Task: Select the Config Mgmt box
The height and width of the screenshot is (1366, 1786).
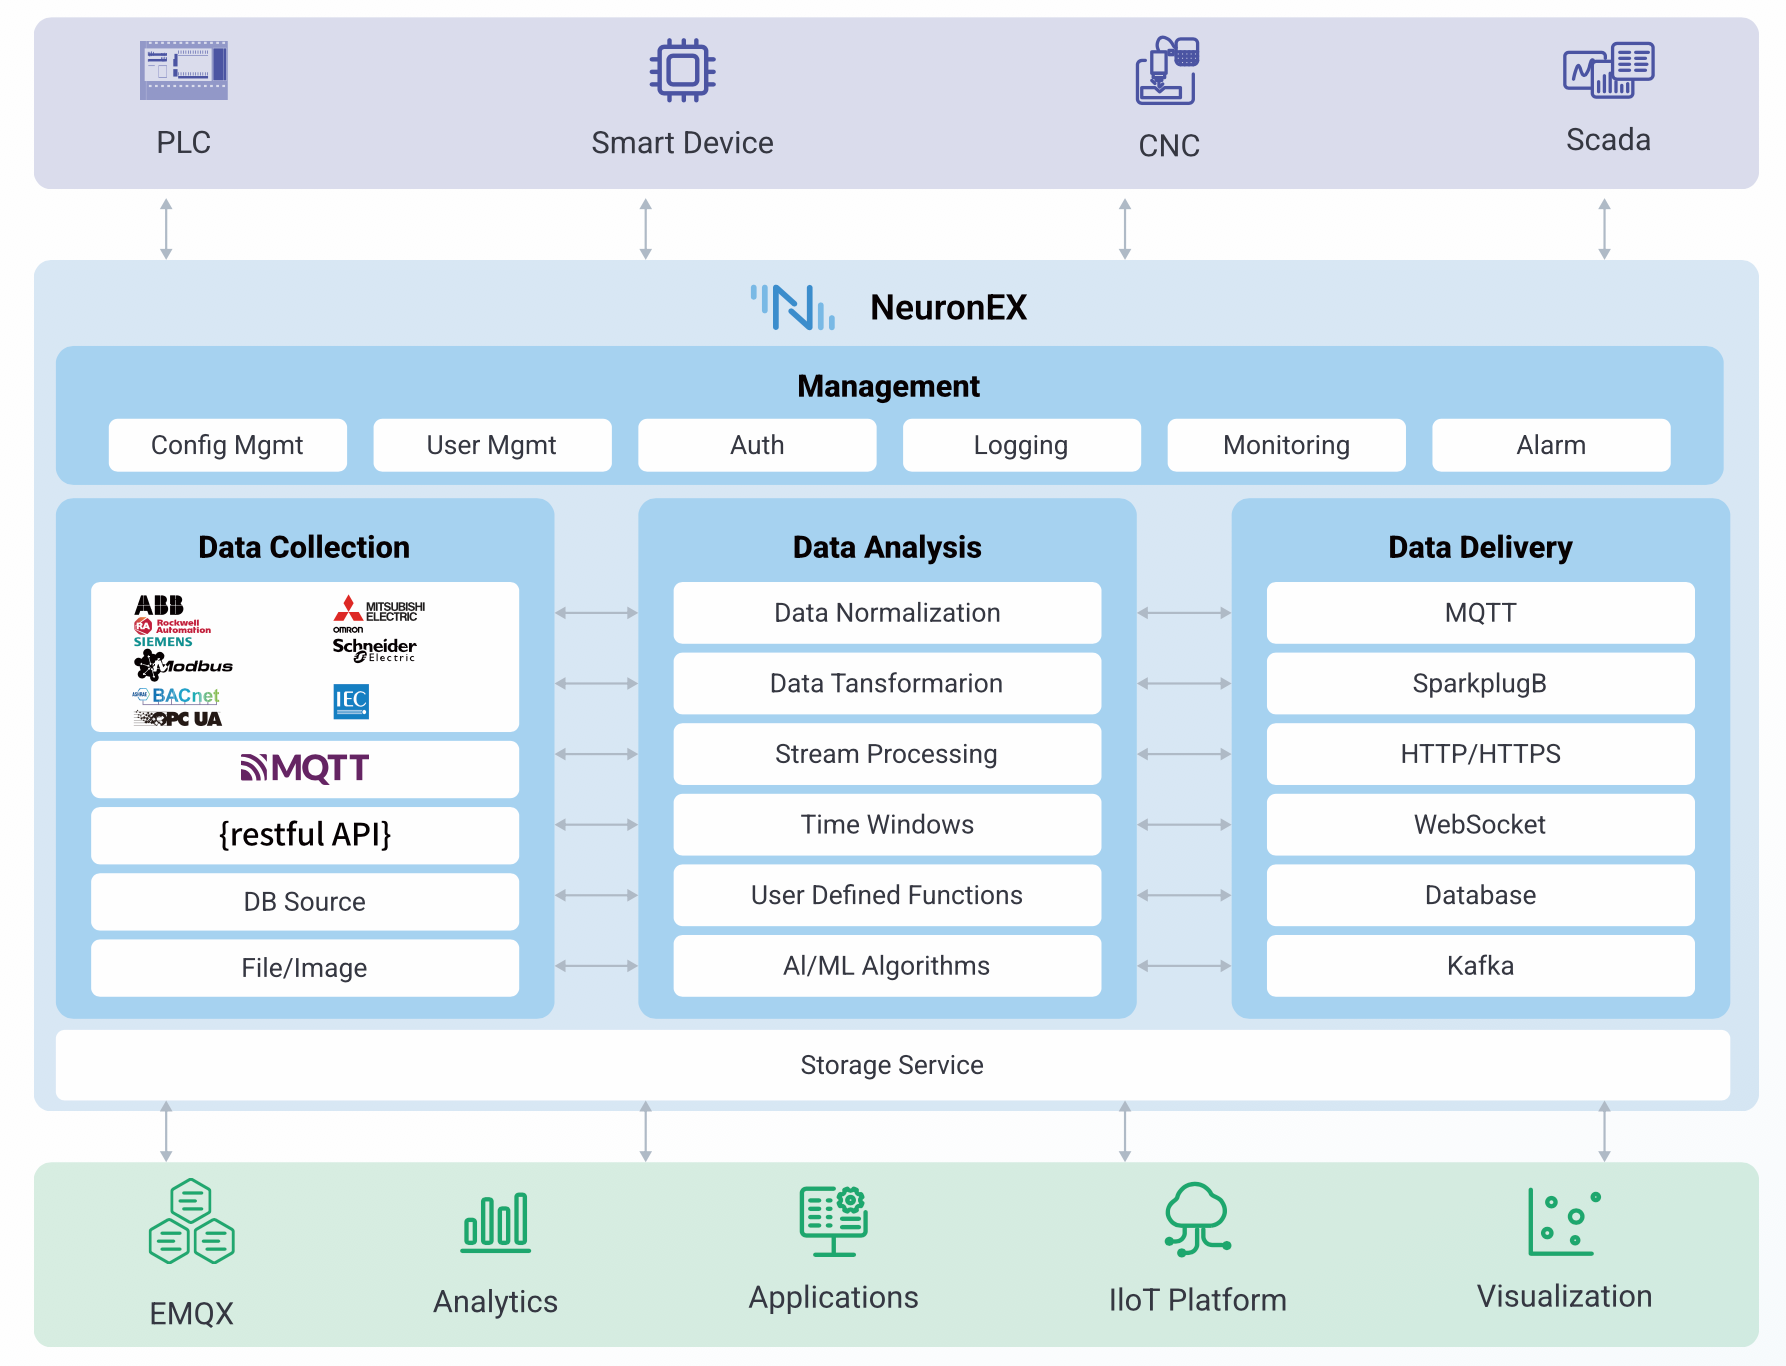Action: click(x=228, y=445)
